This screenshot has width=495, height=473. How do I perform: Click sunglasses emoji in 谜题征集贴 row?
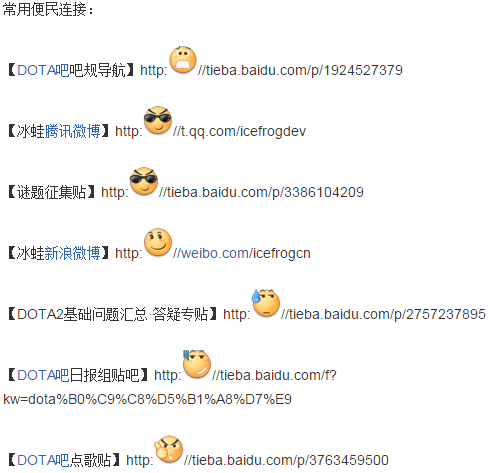tap(144, 181)
